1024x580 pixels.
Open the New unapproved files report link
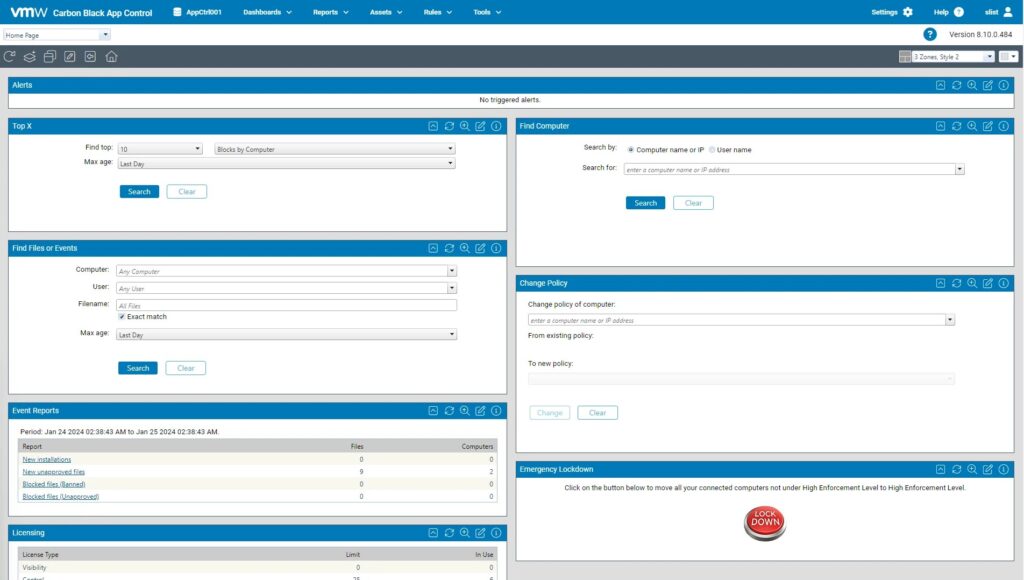click(x=54, y=472)
